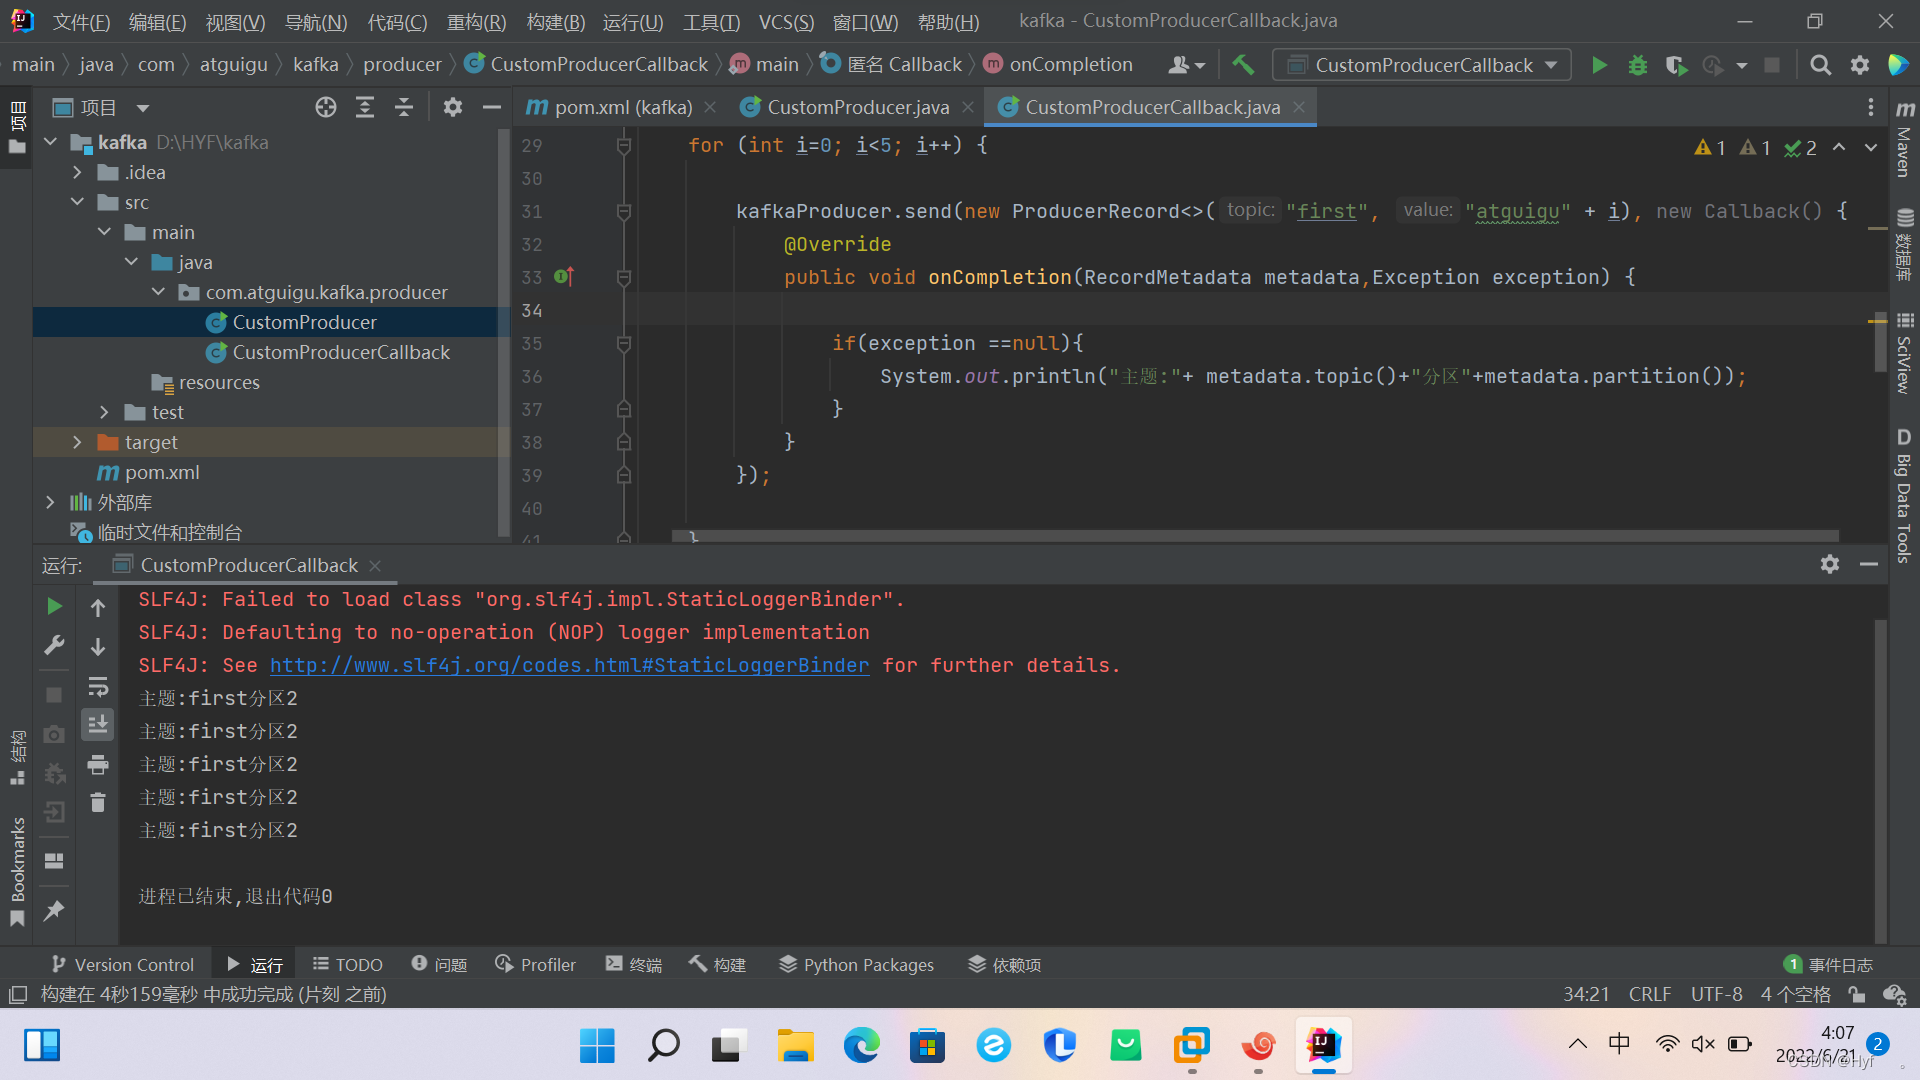Pin the run tab
The image size is (1920, 1080).
click(x=54, y=910)
